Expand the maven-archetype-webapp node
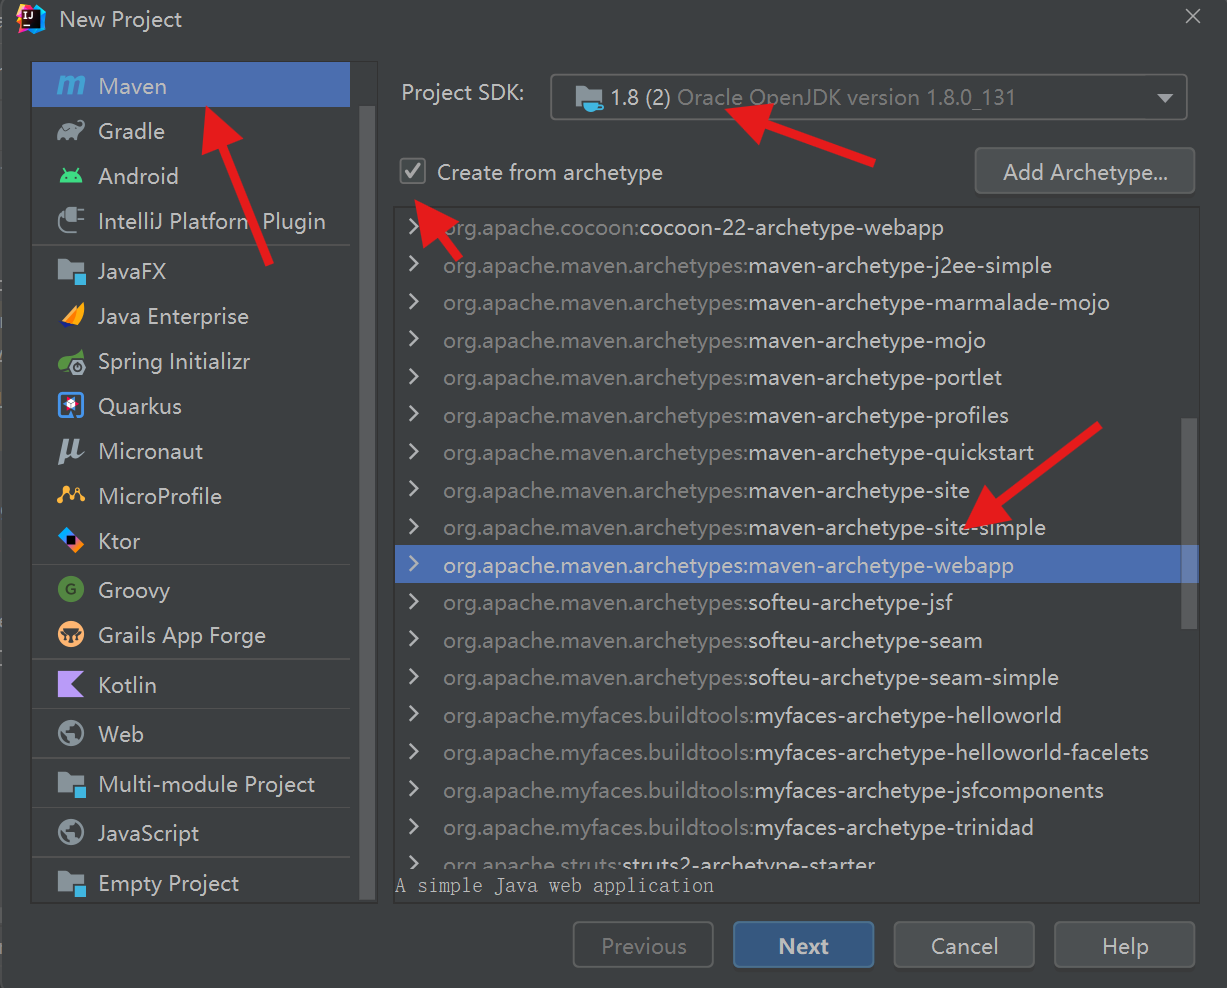 [x=414, y=565]
